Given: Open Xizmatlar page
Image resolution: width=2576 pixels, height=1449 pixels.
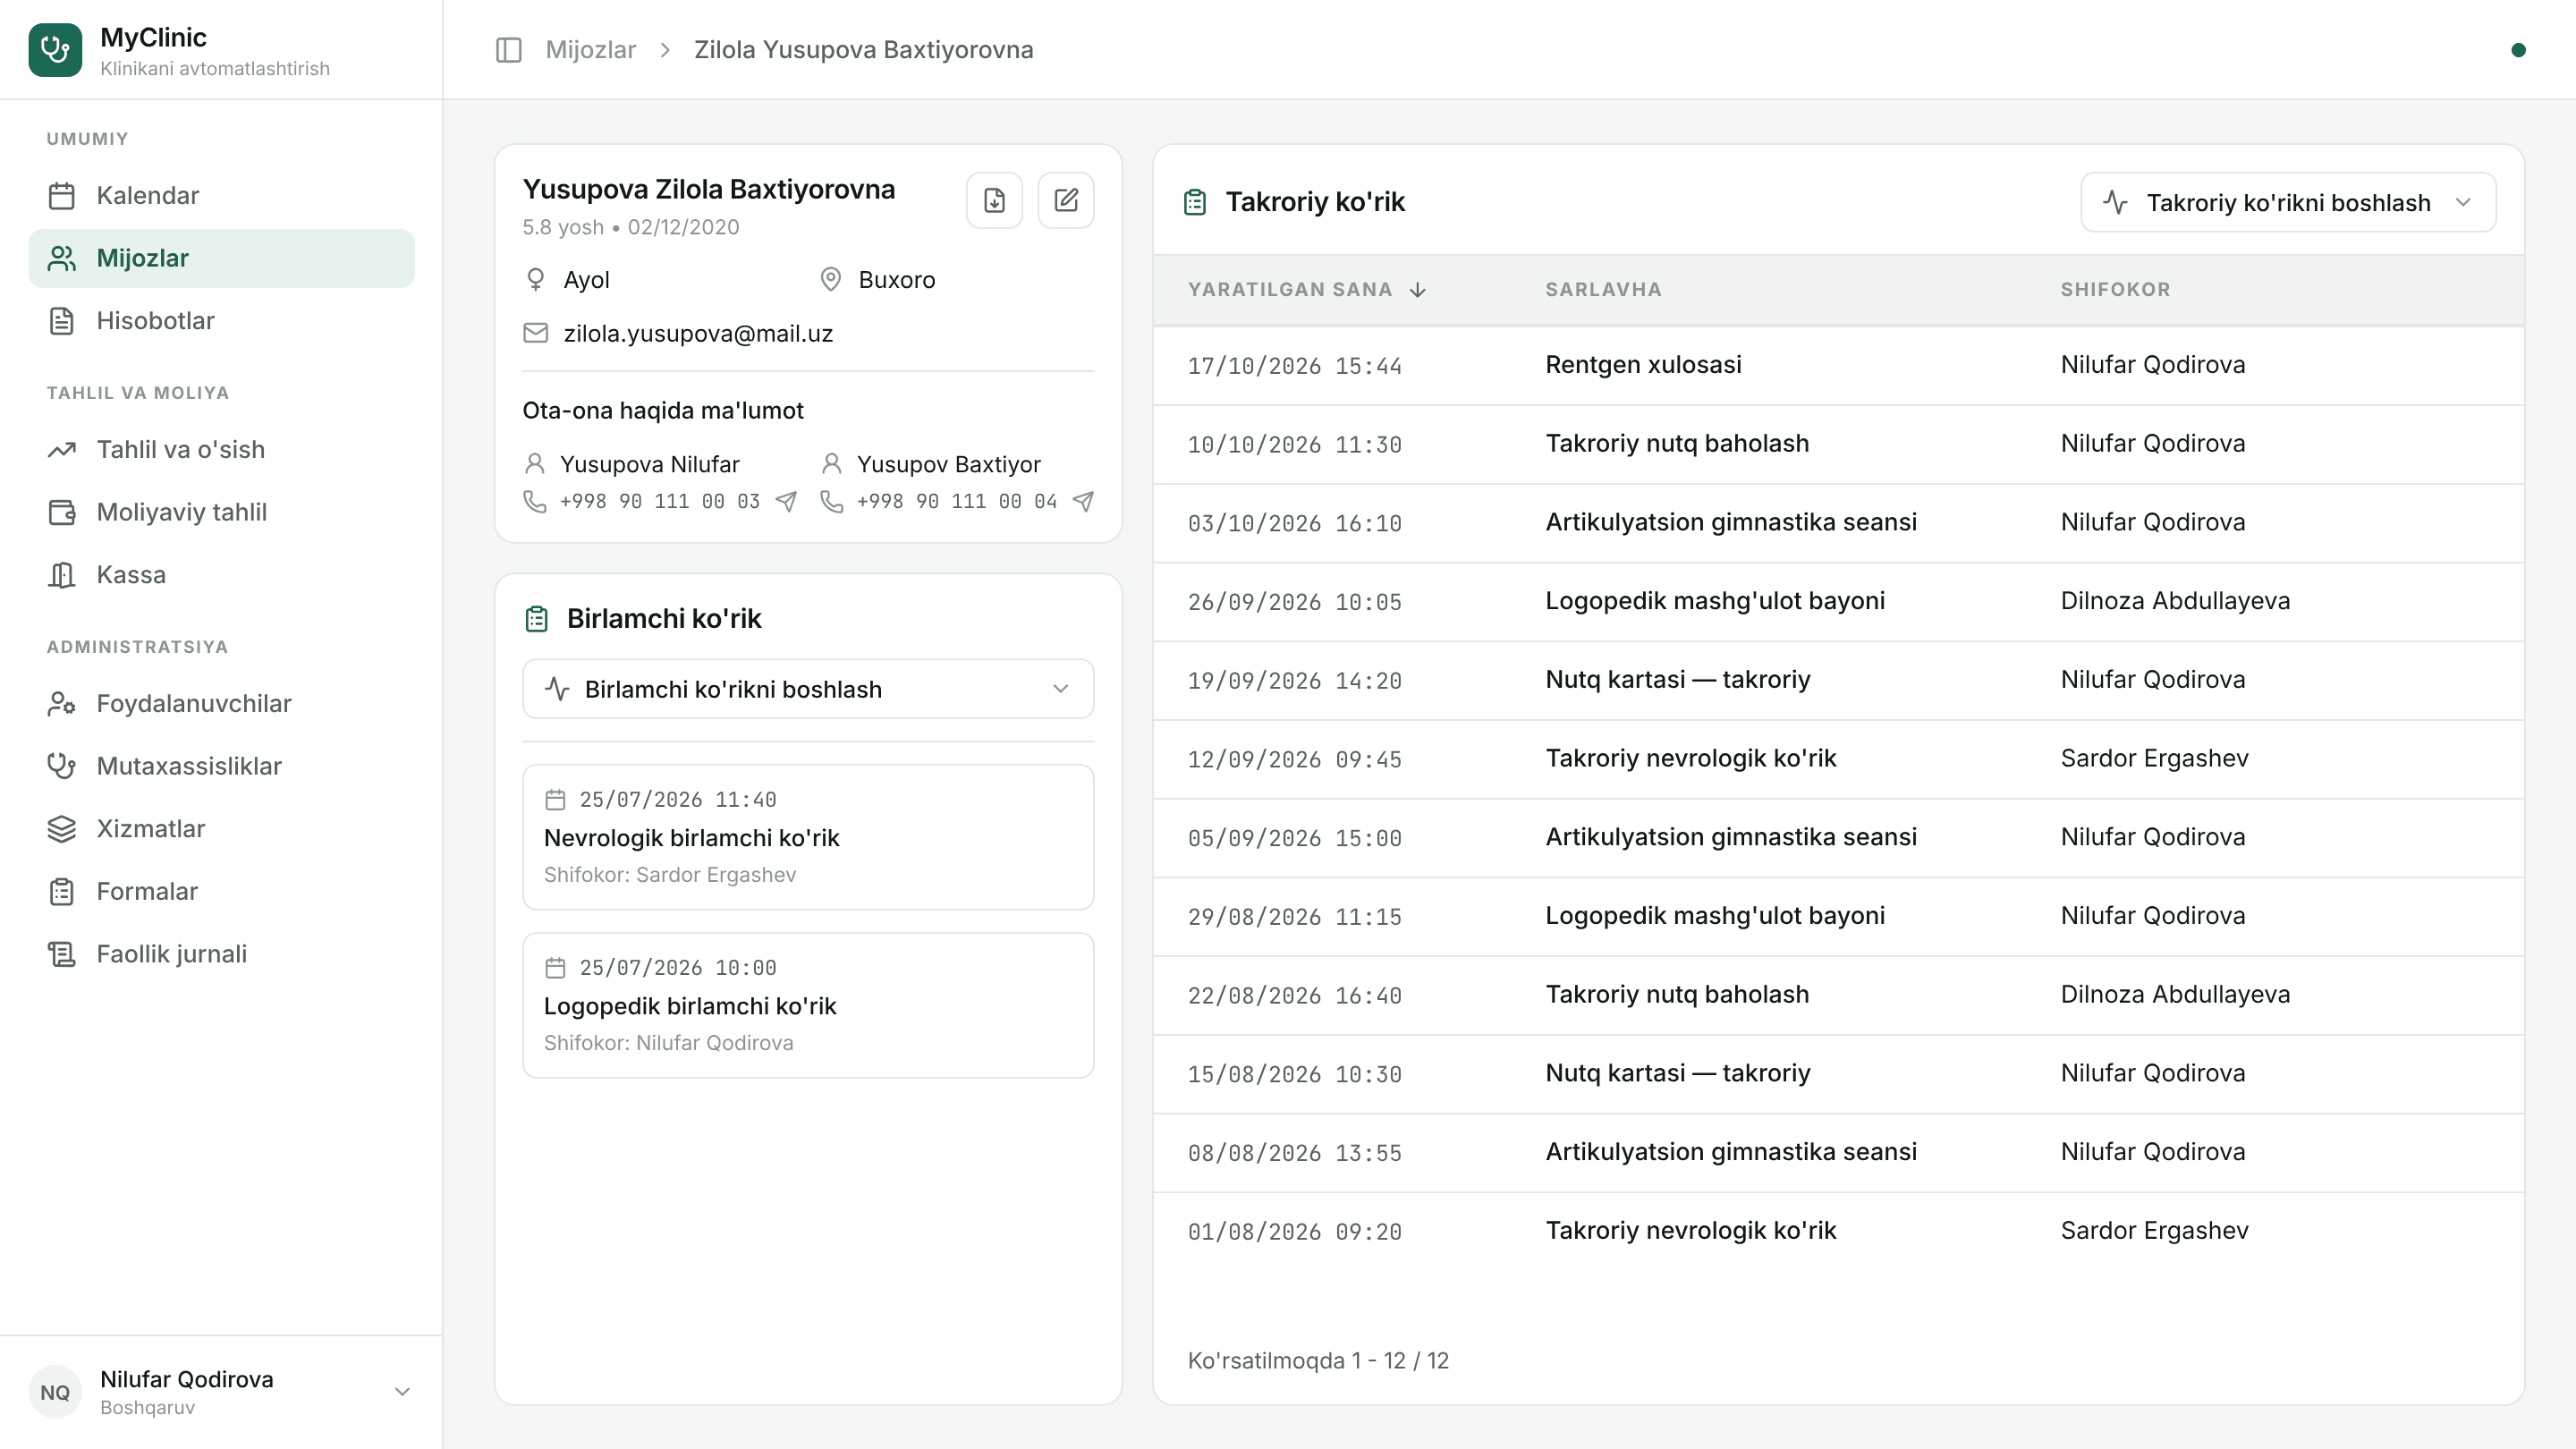Looking at the screenshot, I should coord(221,829).
